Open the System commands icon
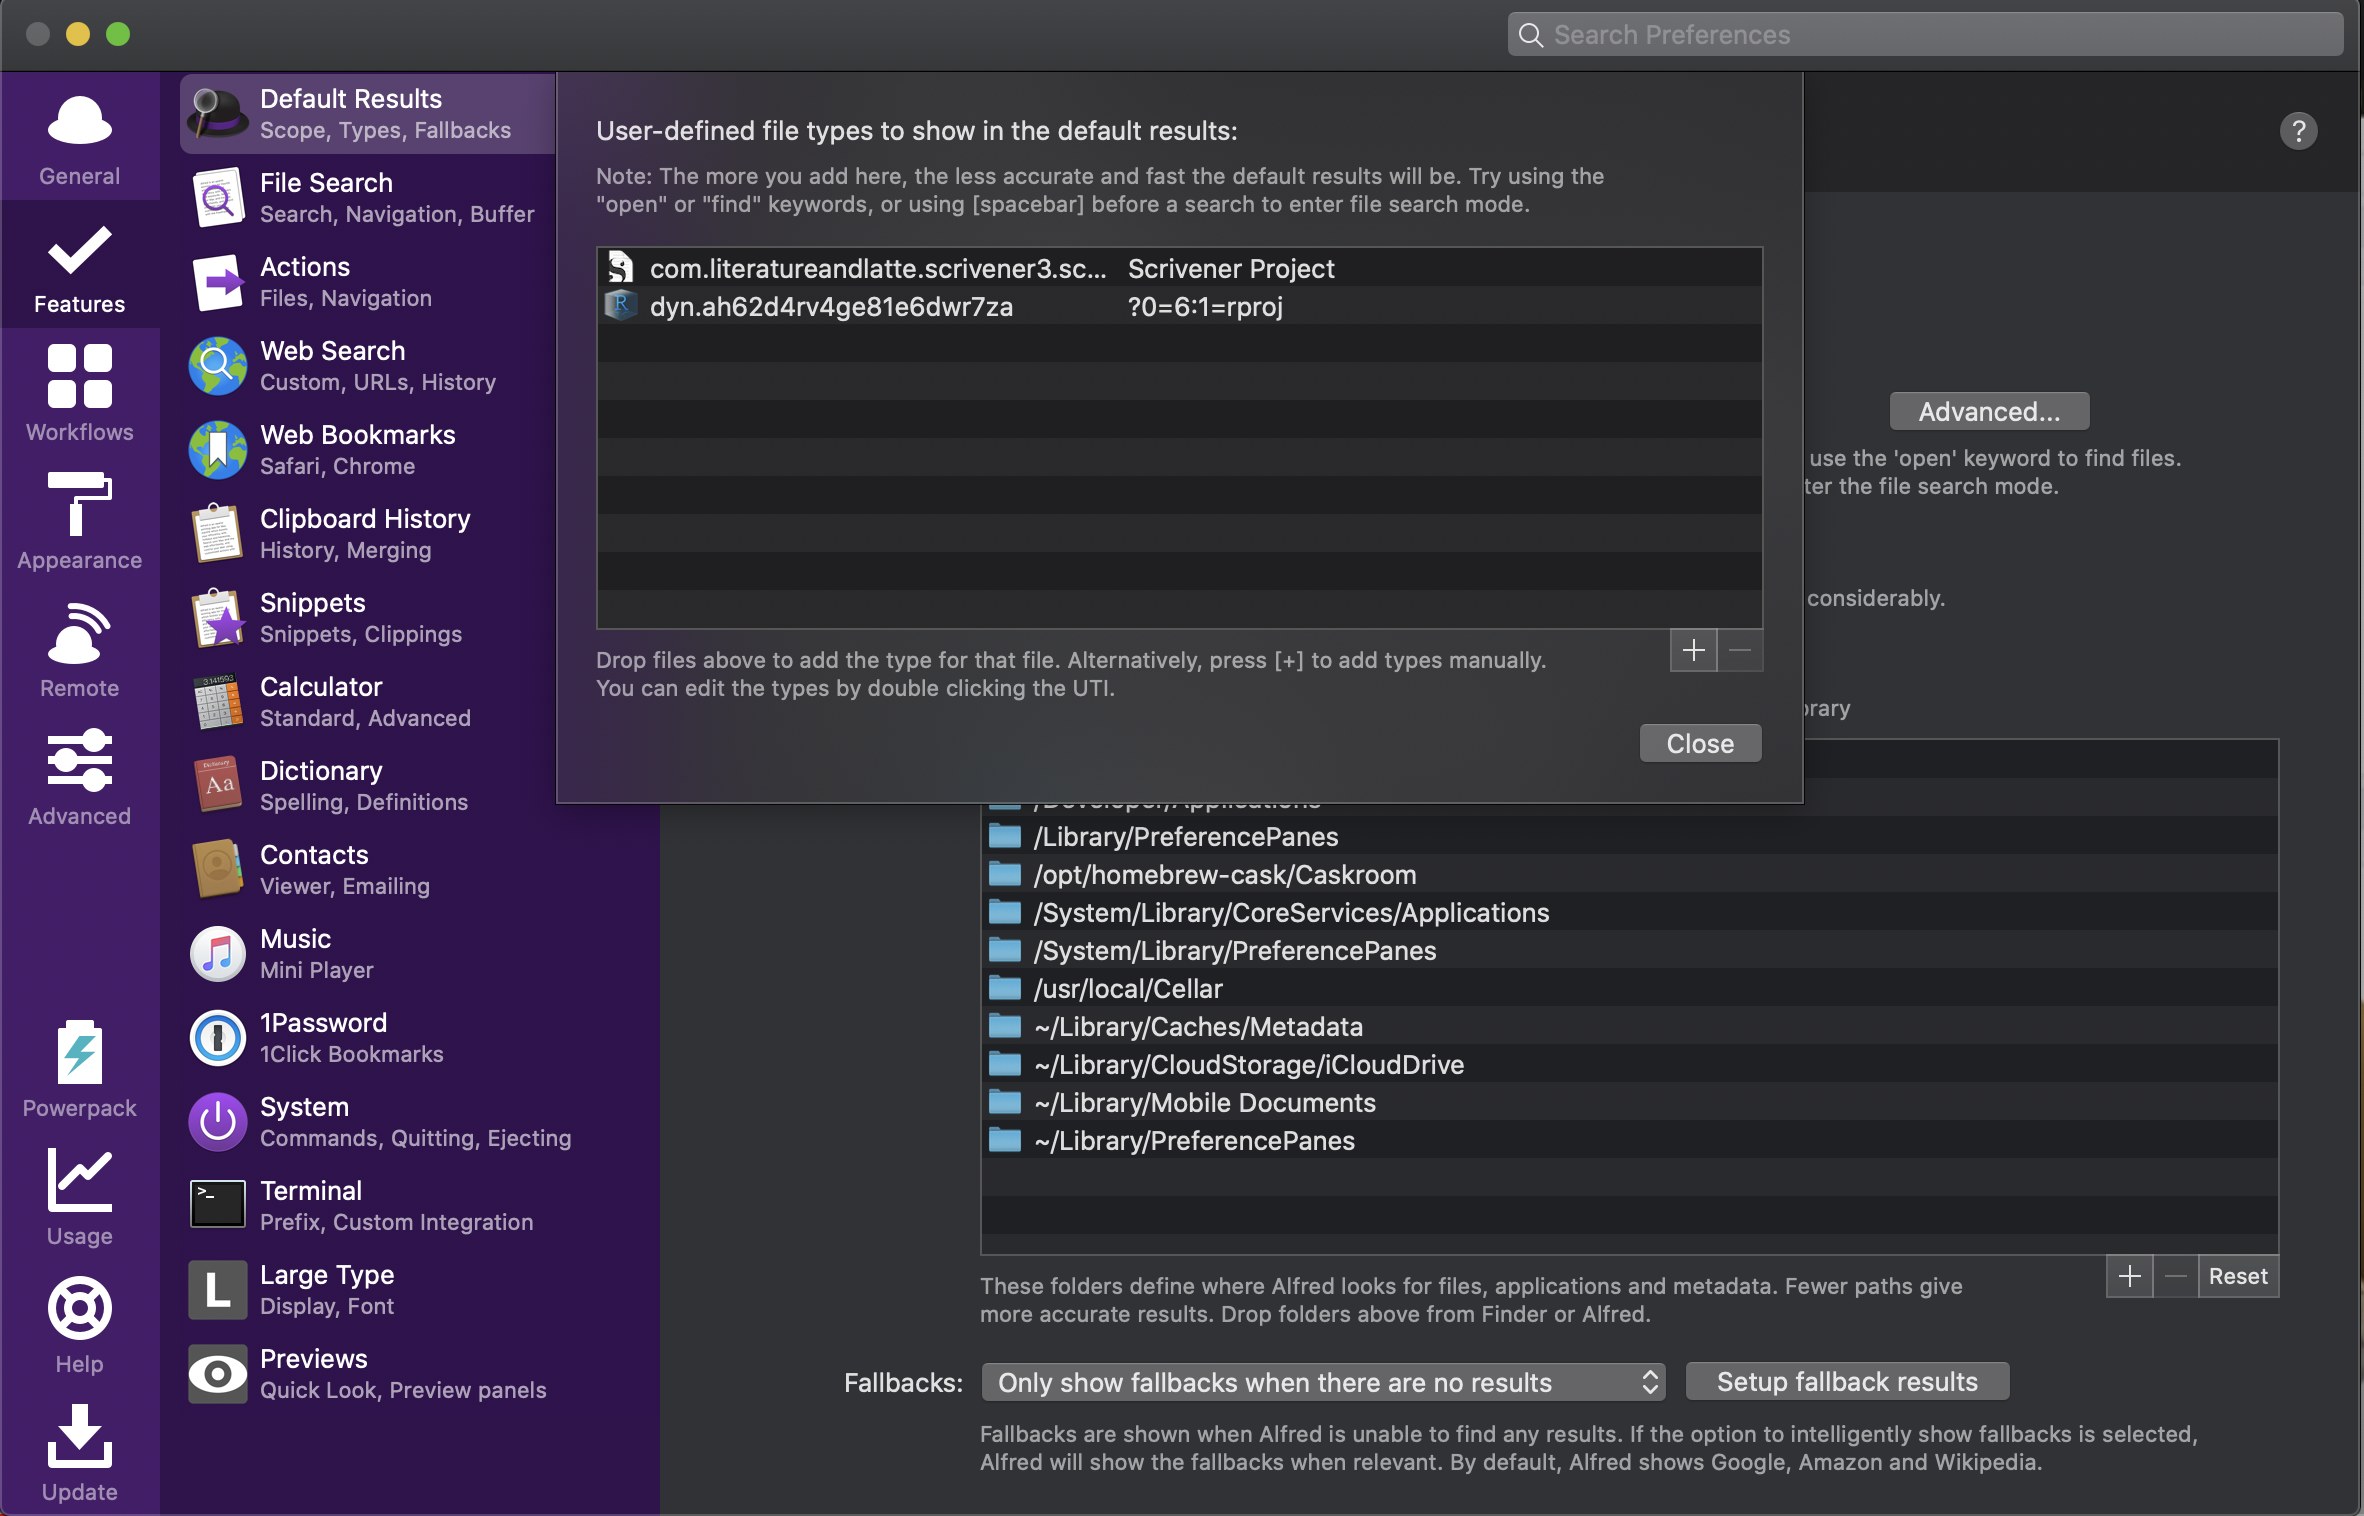 218,1122
